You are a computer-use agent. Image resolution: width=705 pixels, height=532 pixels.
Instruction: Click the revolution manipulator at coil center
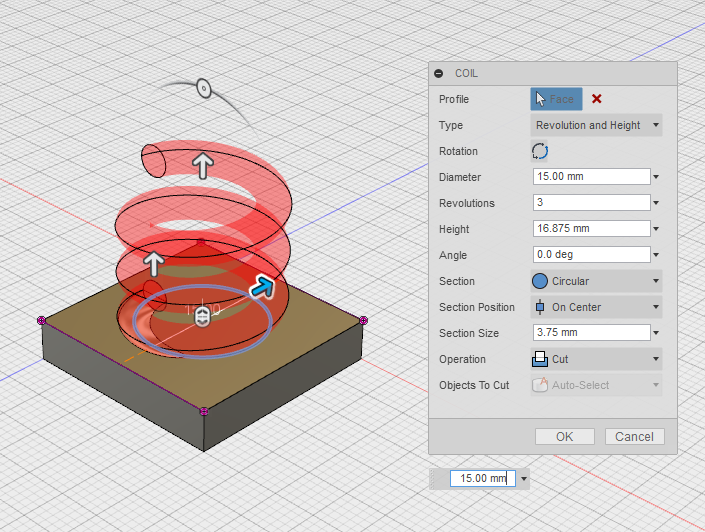point(202,317)
